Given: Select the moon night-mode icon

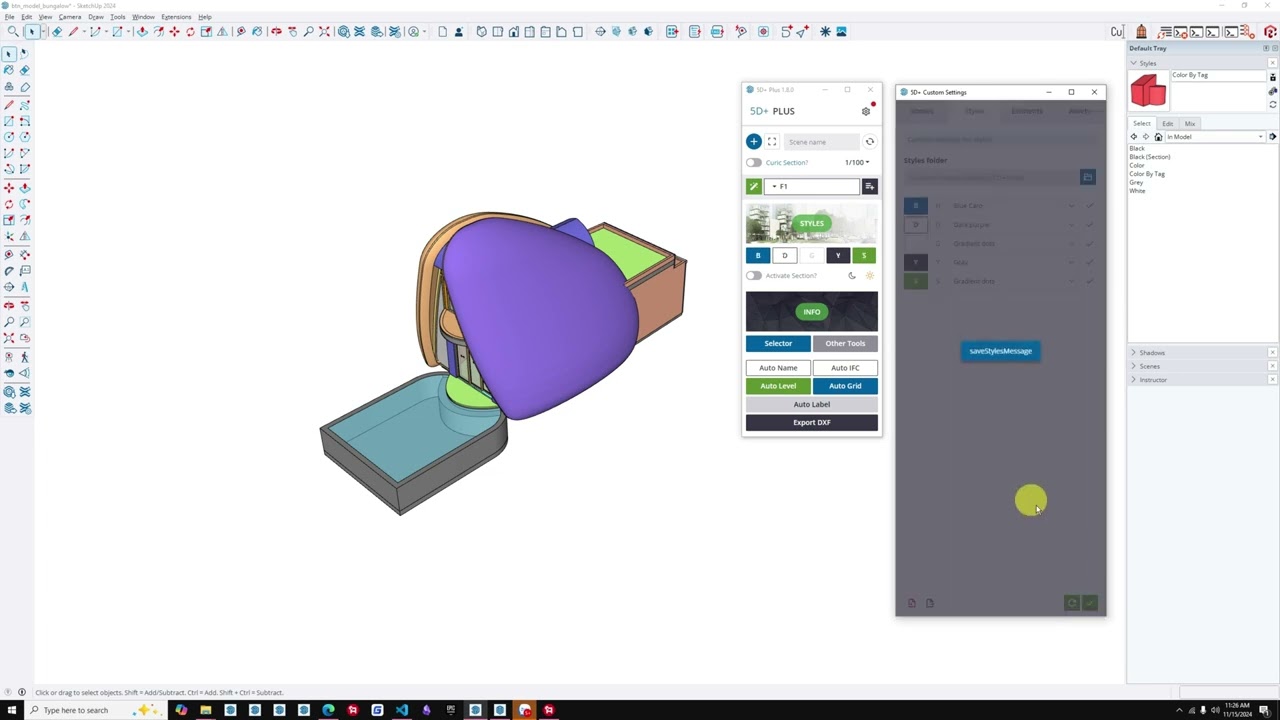Looking at the screenshot, I should coord(852,276).
